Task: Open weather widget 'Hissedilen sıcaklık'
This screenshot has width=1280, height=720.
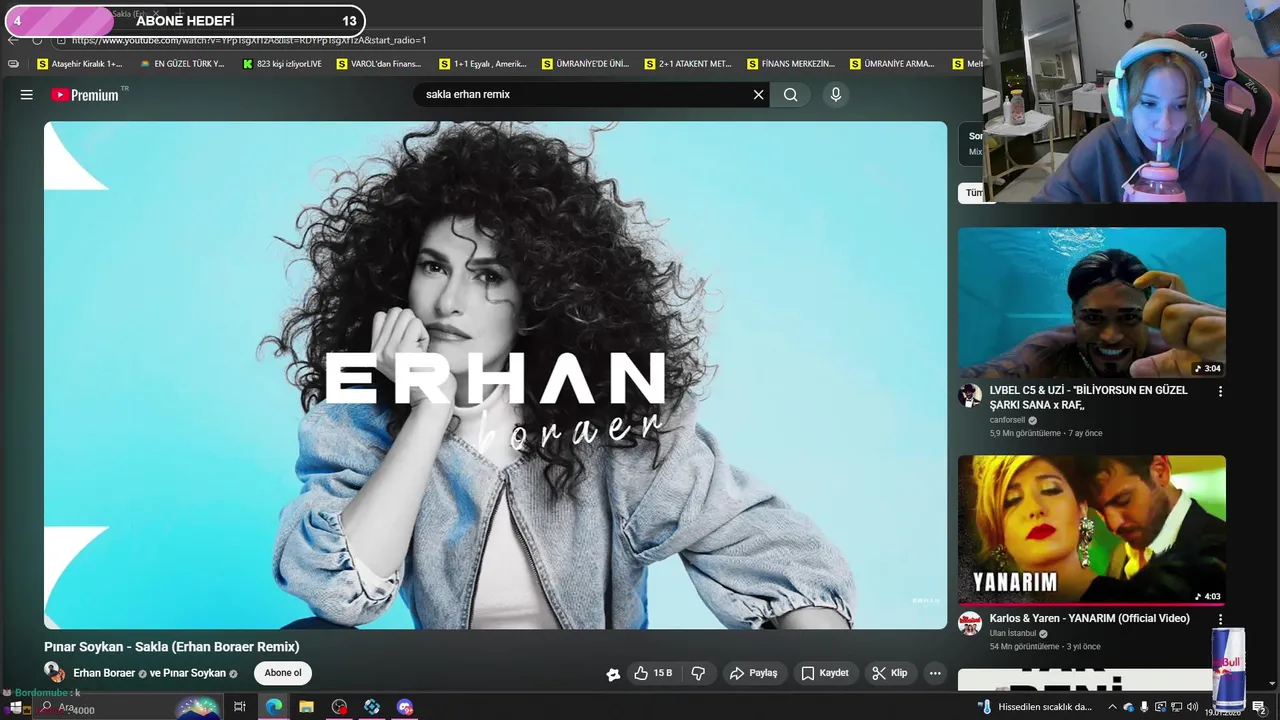Action: [1036, 707]
